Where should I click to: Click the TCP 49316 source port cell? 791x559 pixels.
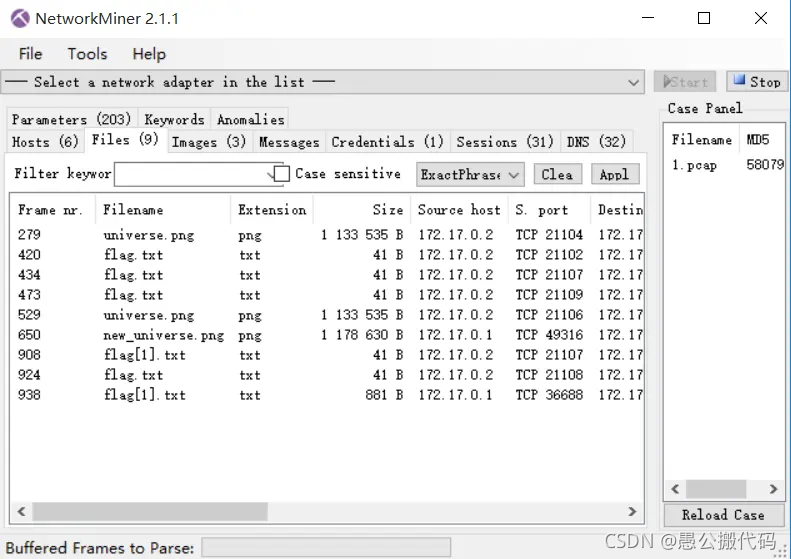[x=549, y=335]
